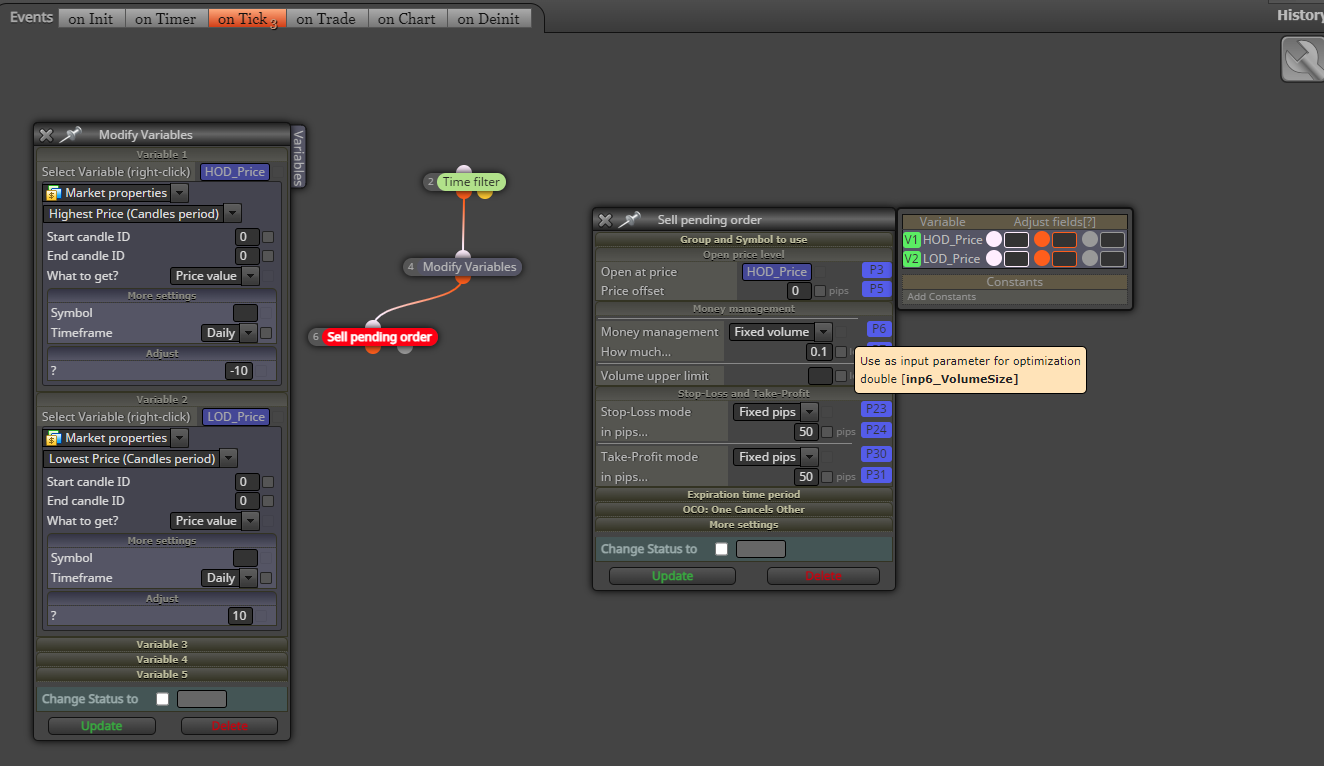Image resolution: width=1324 pixels, height=766 pixels.
Task: Click Update in the Sell pending order panel
Action: [x=672, y=576]
